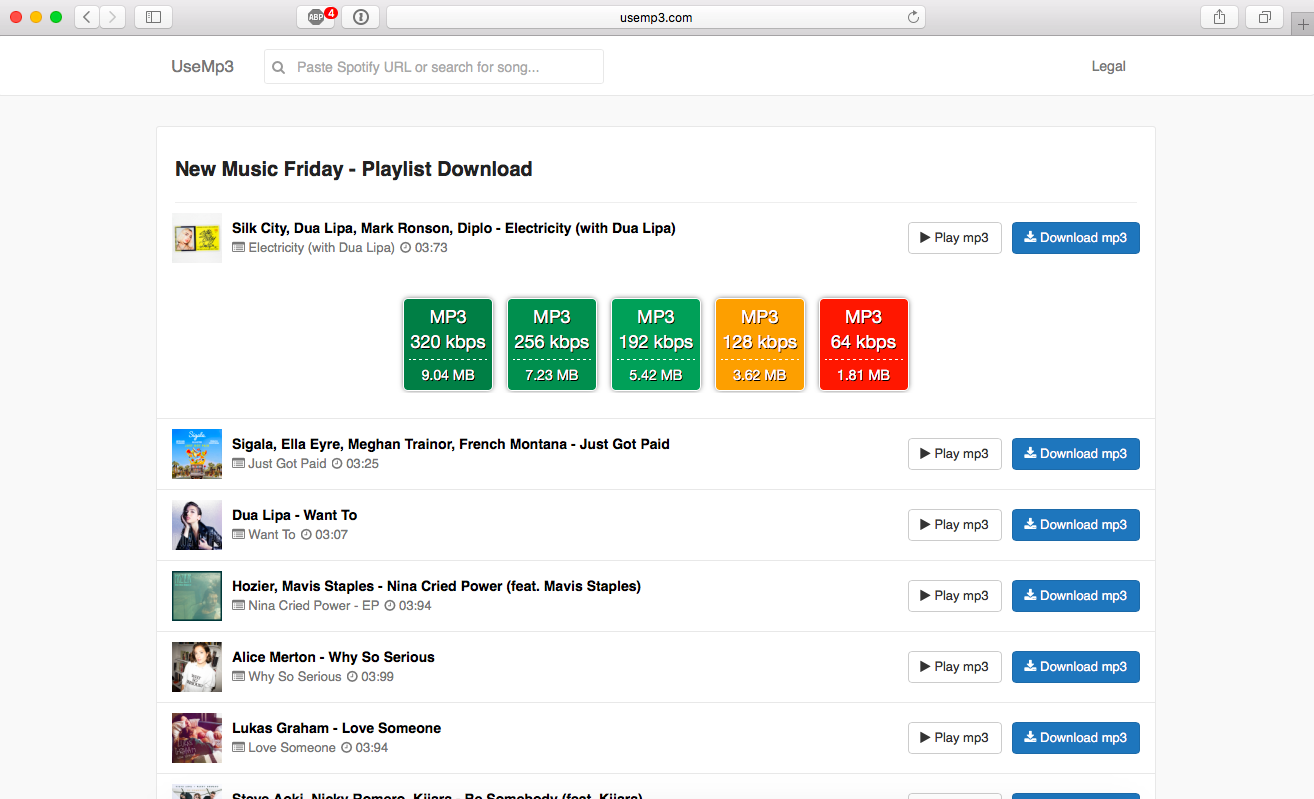1314x799 pixels.
Task: Download Hozier's Nina Cried Power mp3
Action: (1075, 595)
